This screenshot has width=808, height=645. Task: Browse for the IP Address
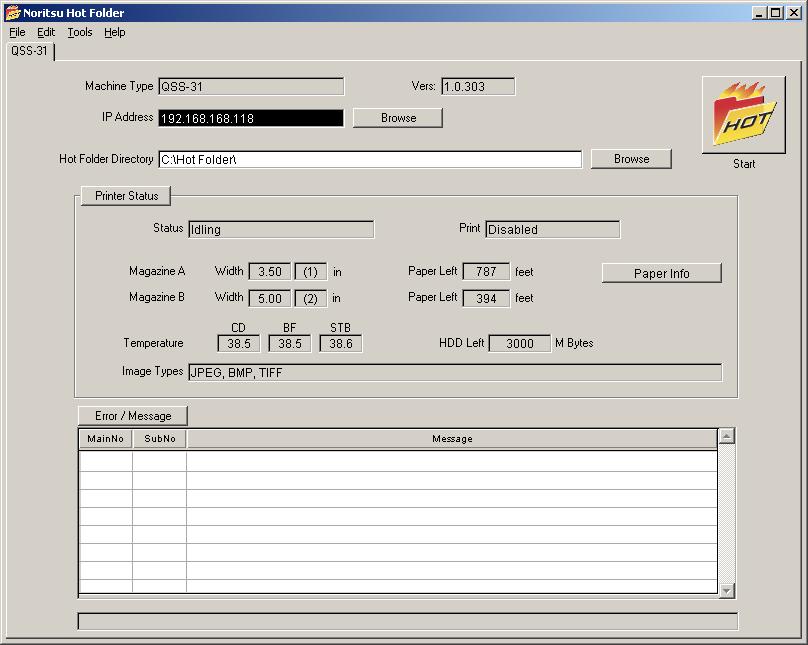(398, 118)
